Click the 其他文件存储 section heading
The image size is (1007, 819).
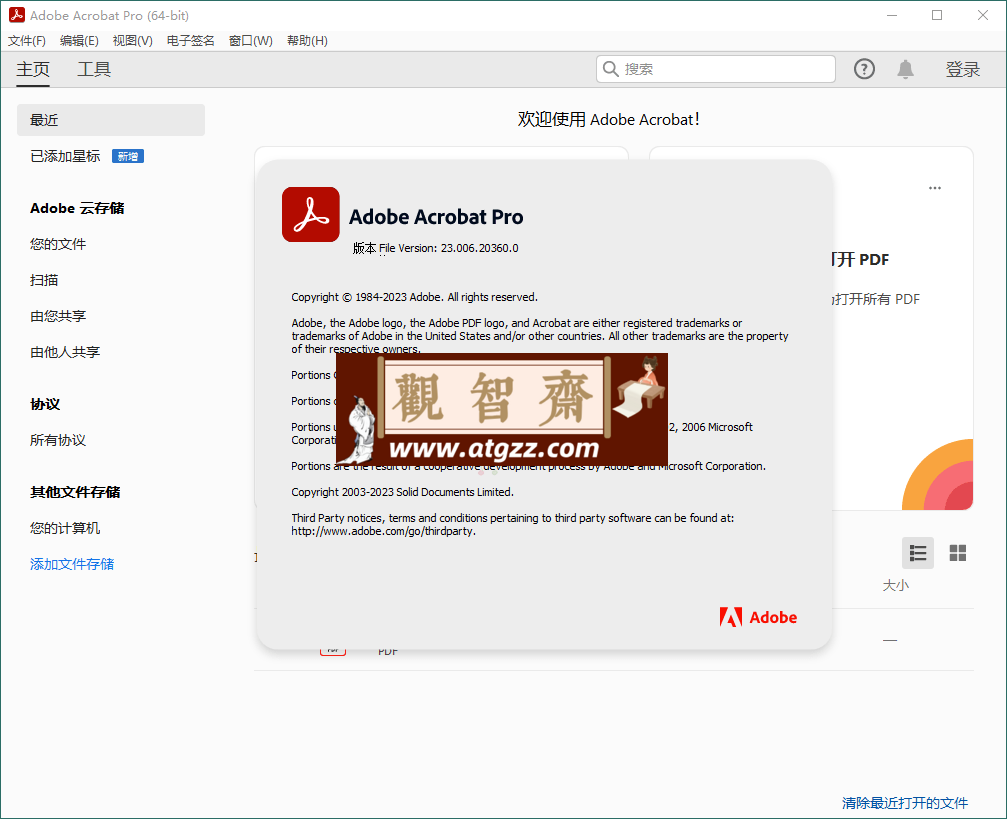point(75,492)
